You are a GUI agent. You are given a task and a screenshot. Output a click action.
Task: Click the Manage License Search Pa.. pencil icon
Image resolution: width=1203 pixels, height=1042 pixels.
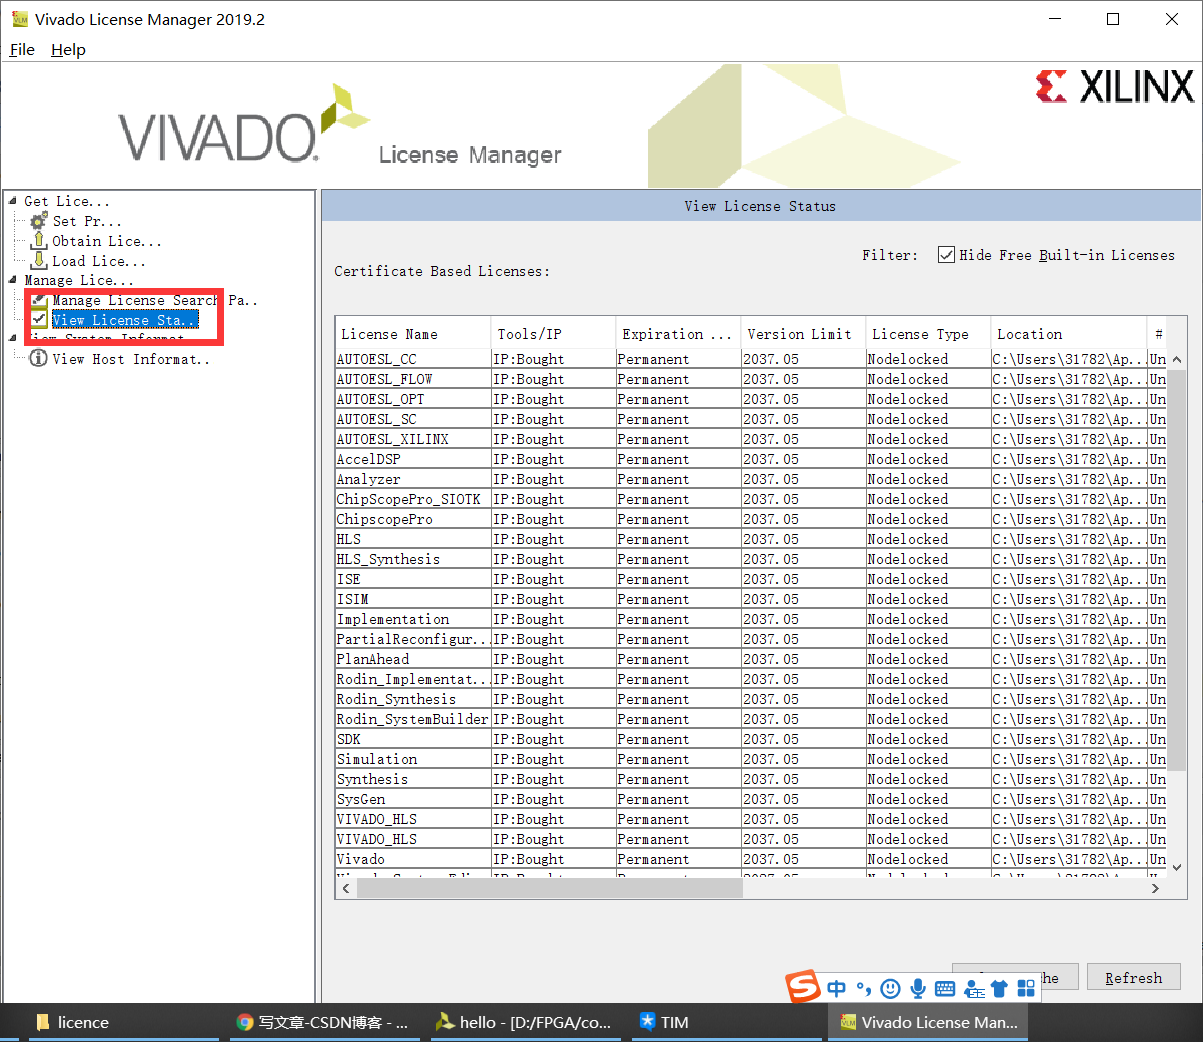pos(39,299)
